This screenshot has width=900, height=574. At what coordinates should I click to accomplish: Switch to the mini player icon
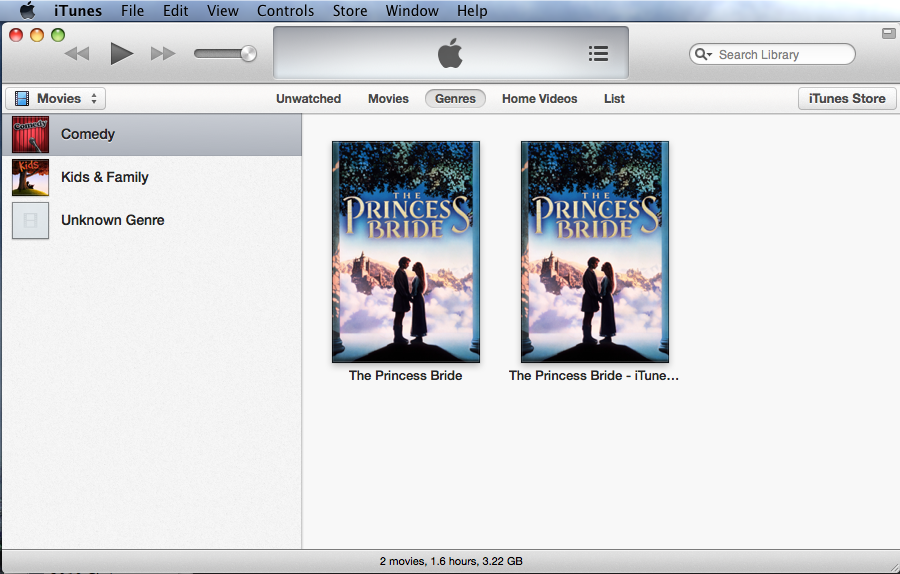[x=889, y=33]
